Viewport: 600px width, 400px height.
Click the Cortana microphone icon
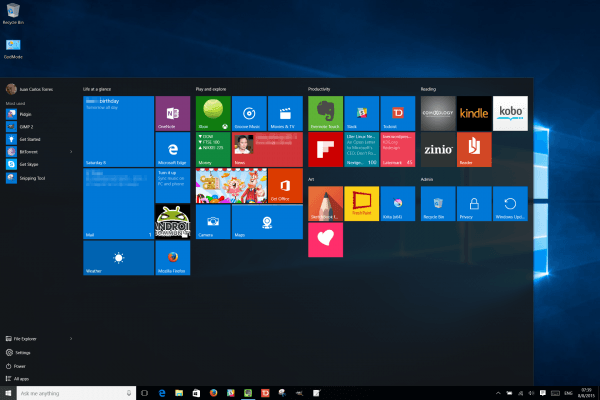coord(129,393)
